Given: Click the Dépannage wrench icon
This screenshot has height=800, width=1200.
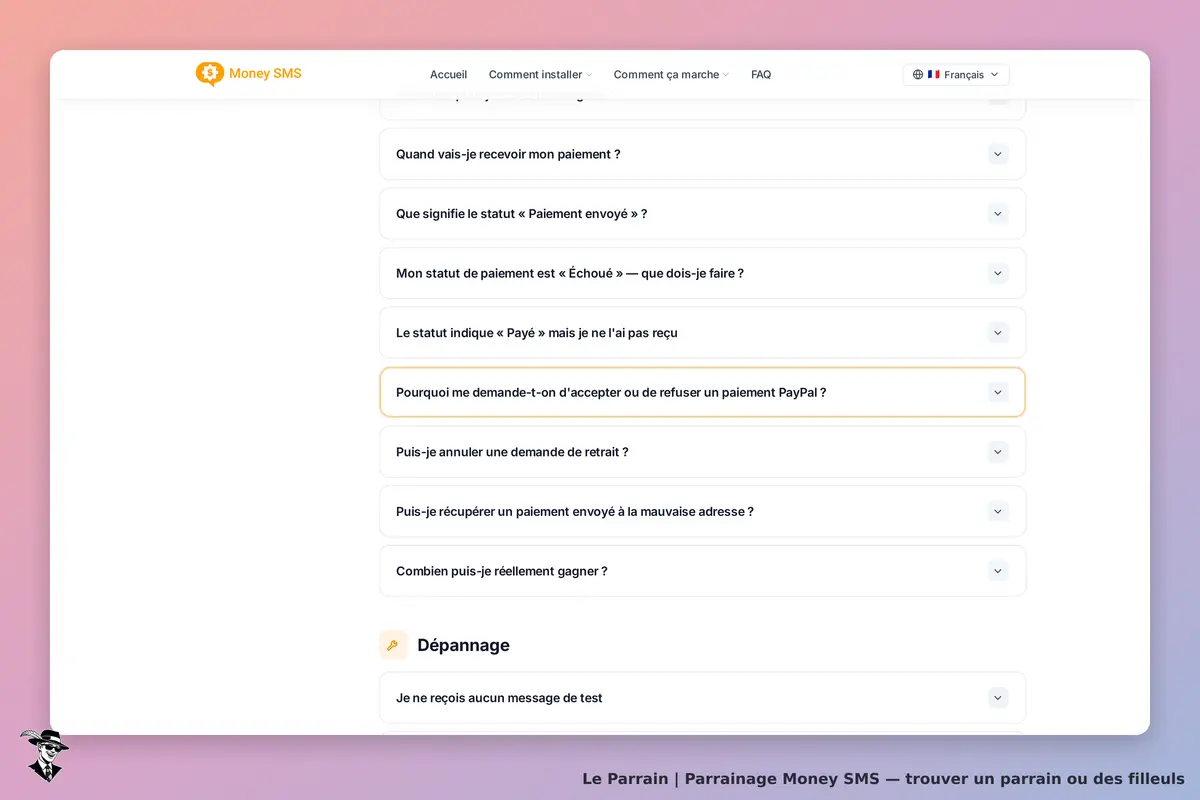Looking at the screenshot, I should [393, 645].
